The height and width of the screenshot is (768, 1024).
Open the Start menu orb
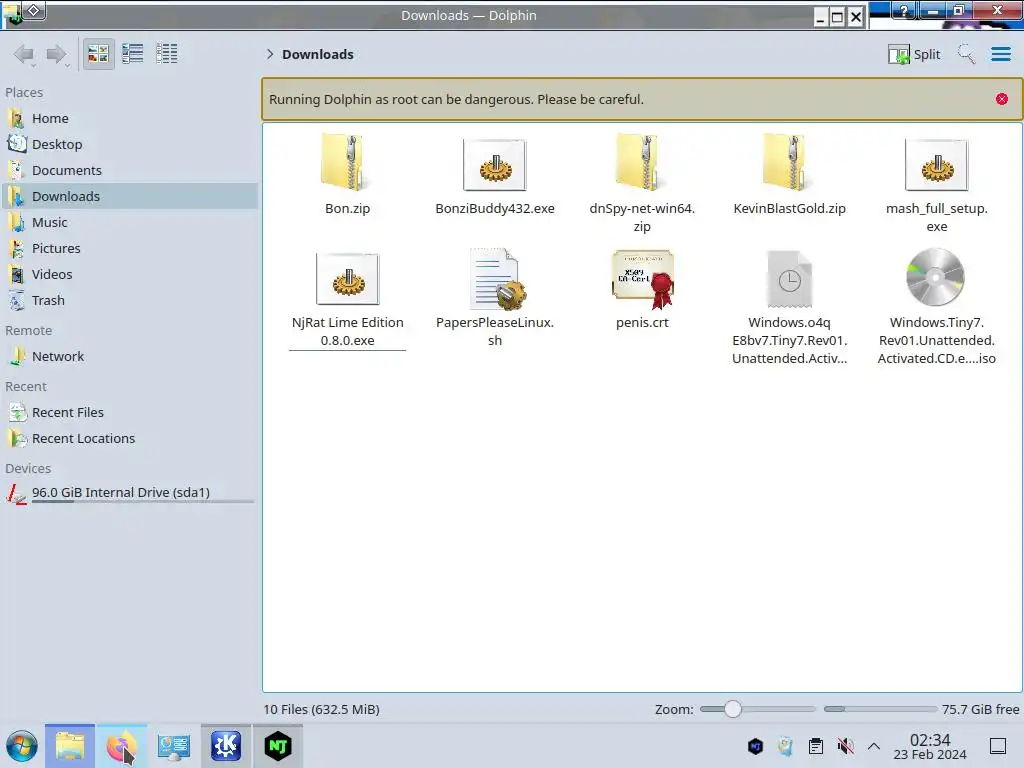tap(22, 746)
